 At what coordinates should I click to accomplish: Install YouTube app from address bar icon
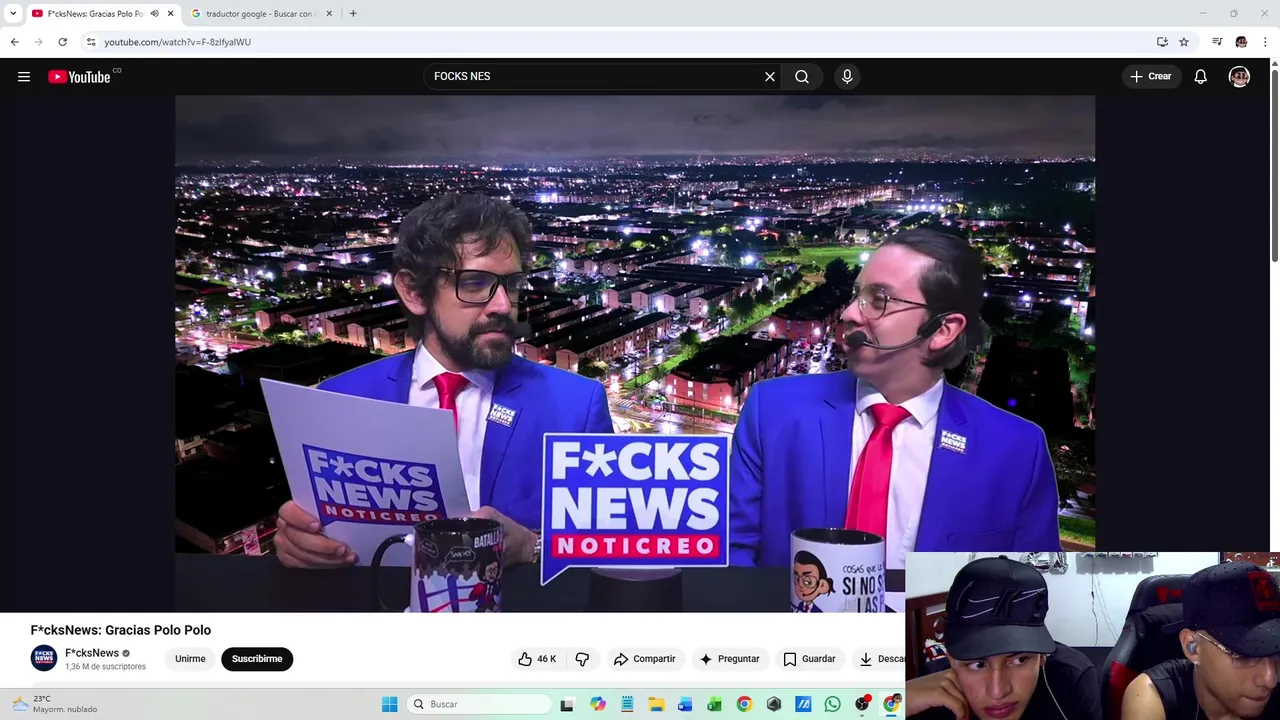pyautogui.click(x=1162, y=42)
